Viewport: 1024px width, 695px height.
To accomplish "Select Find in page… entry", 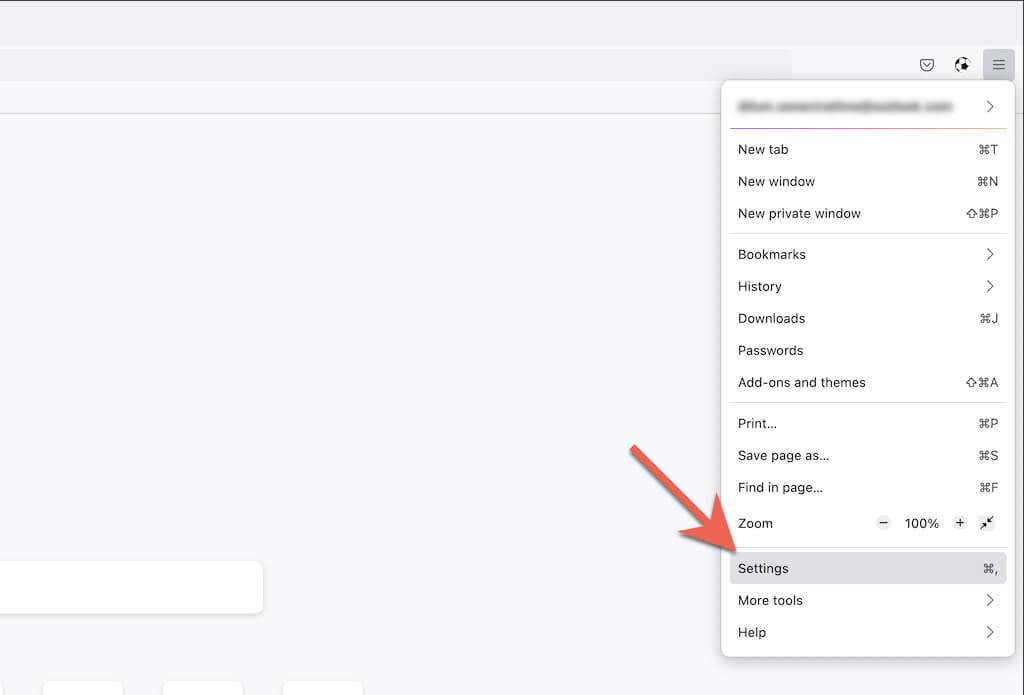I will (x=867, y=487).
